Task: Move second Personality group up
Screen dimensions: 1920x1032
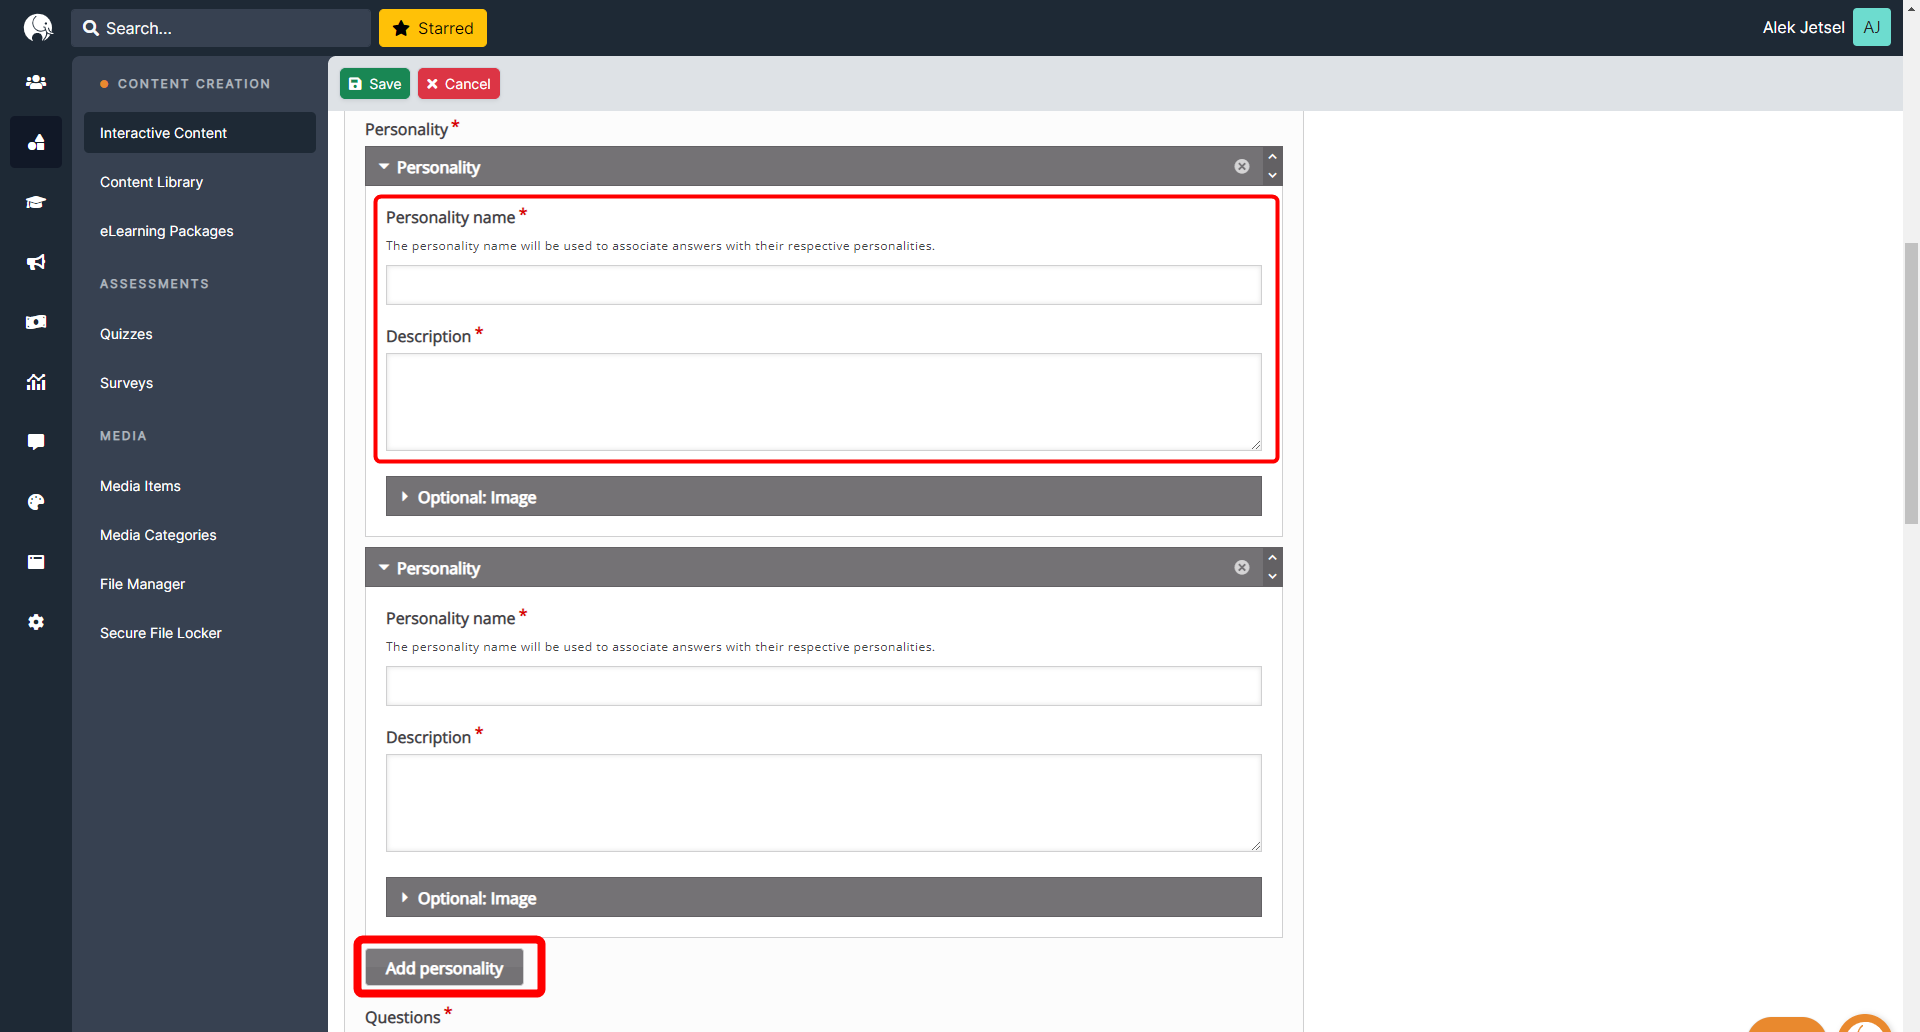Action: point(1272,558)
